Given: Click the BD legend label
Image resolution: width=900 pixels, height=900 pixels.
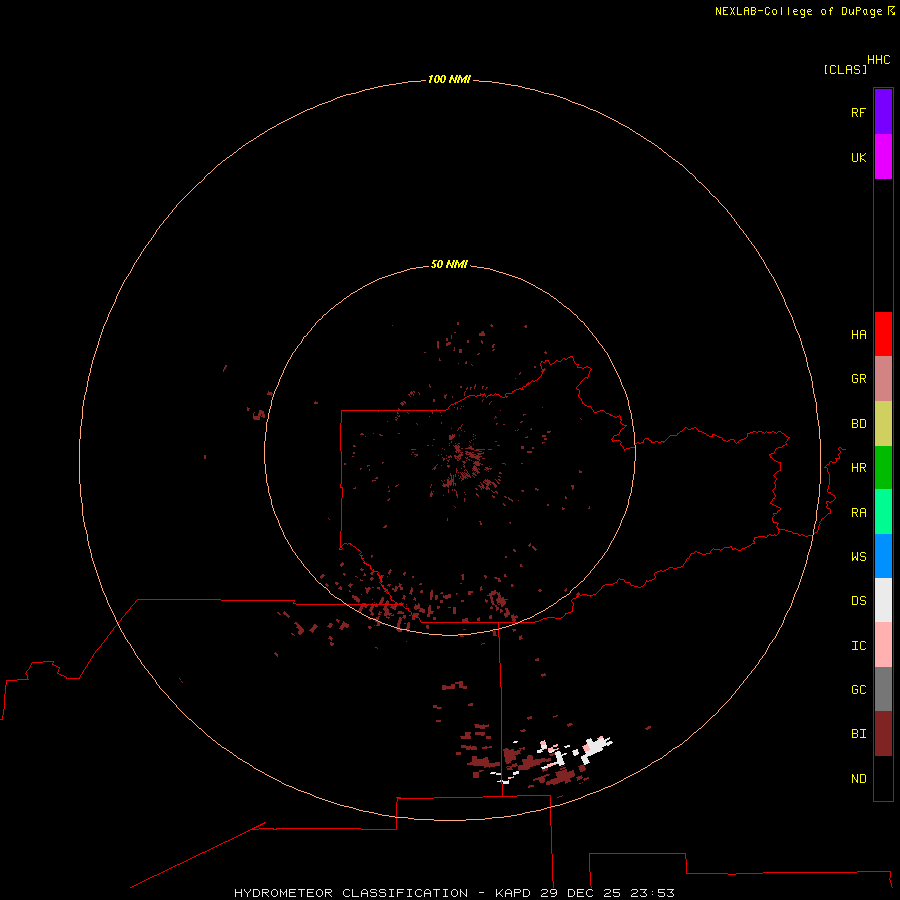Looking at the screenshot, I should pos(859,424).
